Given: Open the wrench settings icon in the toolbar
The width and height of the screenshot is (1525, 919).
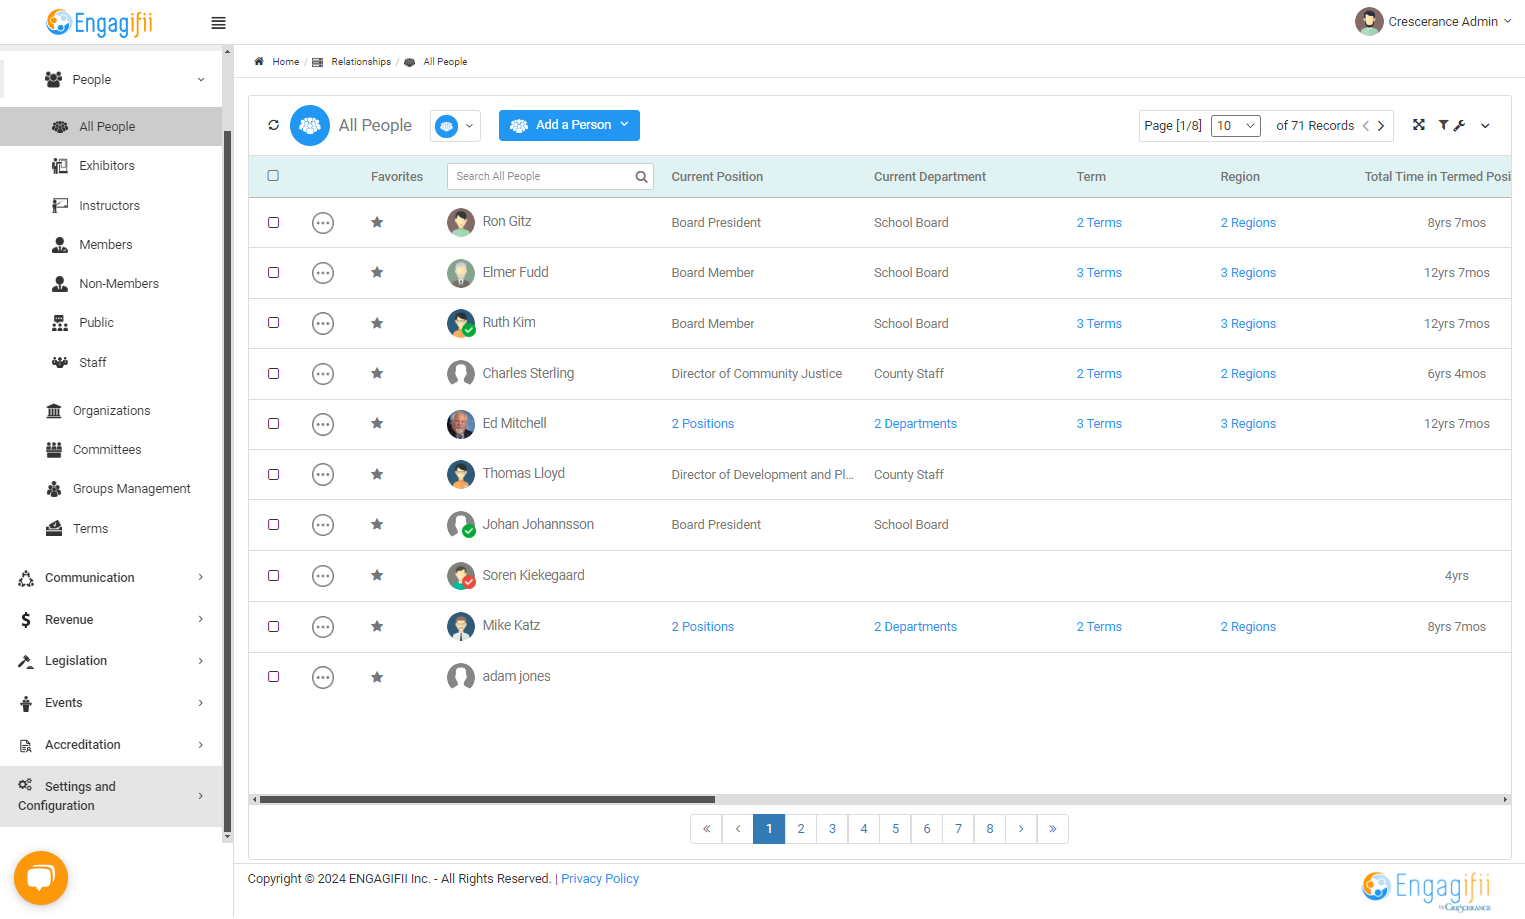Looking at the screenshot, I should (1459, 125).
